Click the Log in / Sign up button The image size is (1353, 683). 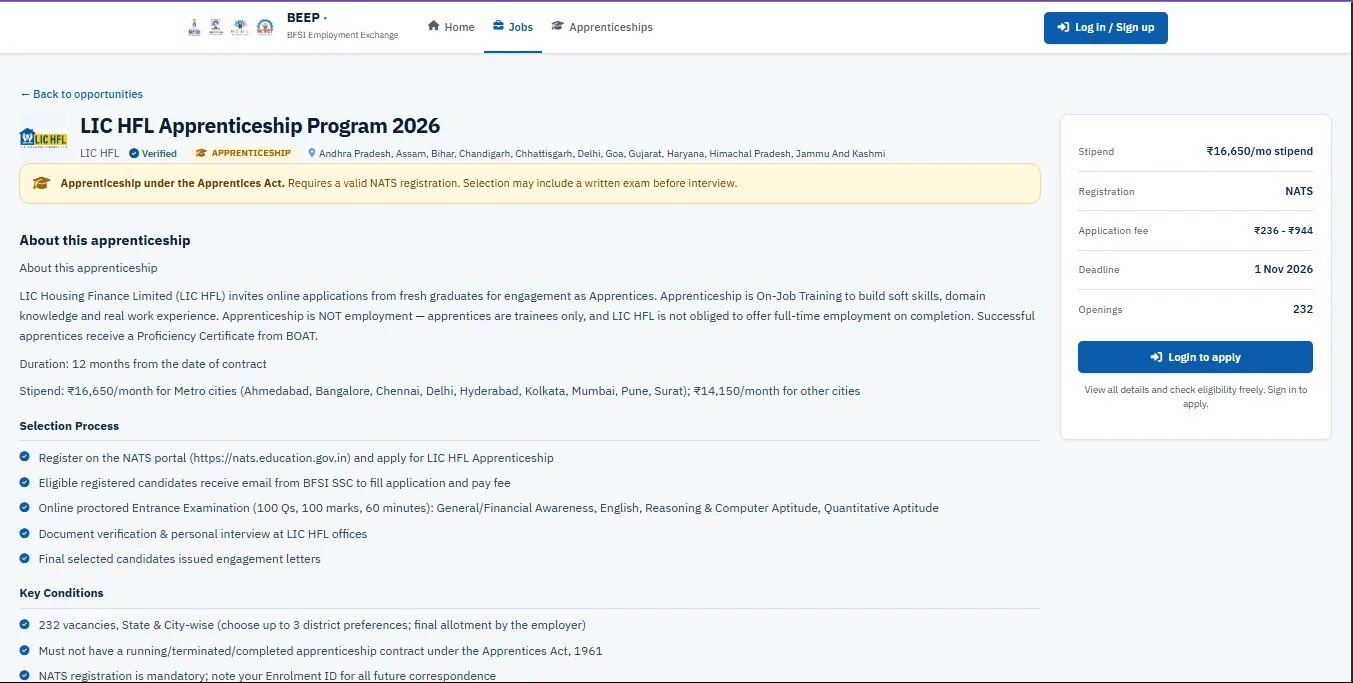point(1106,28)
